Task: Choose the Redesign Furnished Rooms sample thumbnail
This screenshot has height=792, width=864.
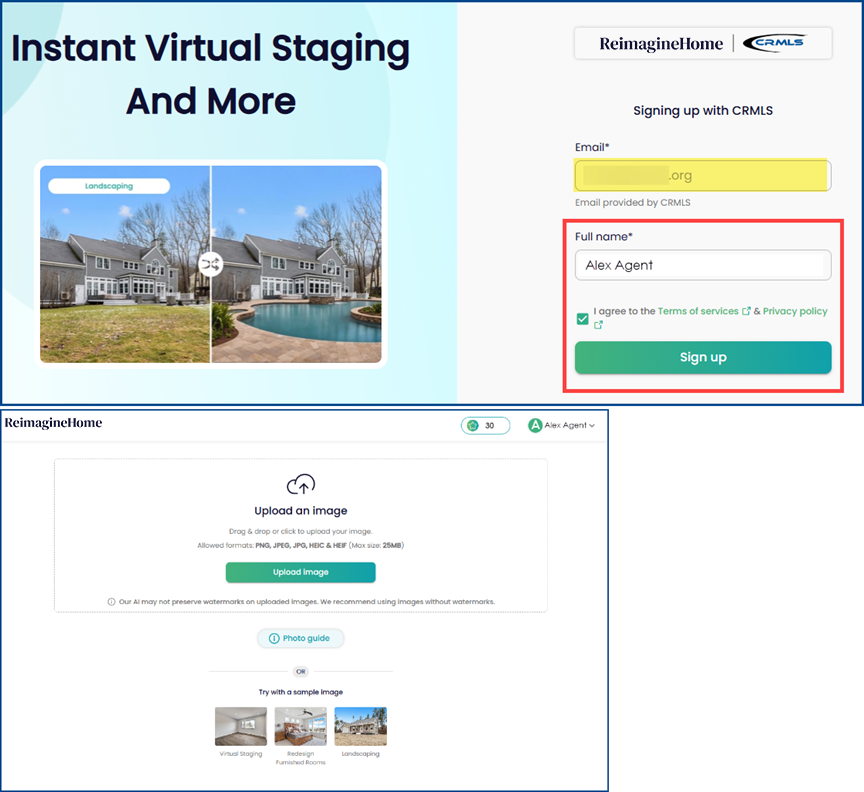Action: point(301,726)
